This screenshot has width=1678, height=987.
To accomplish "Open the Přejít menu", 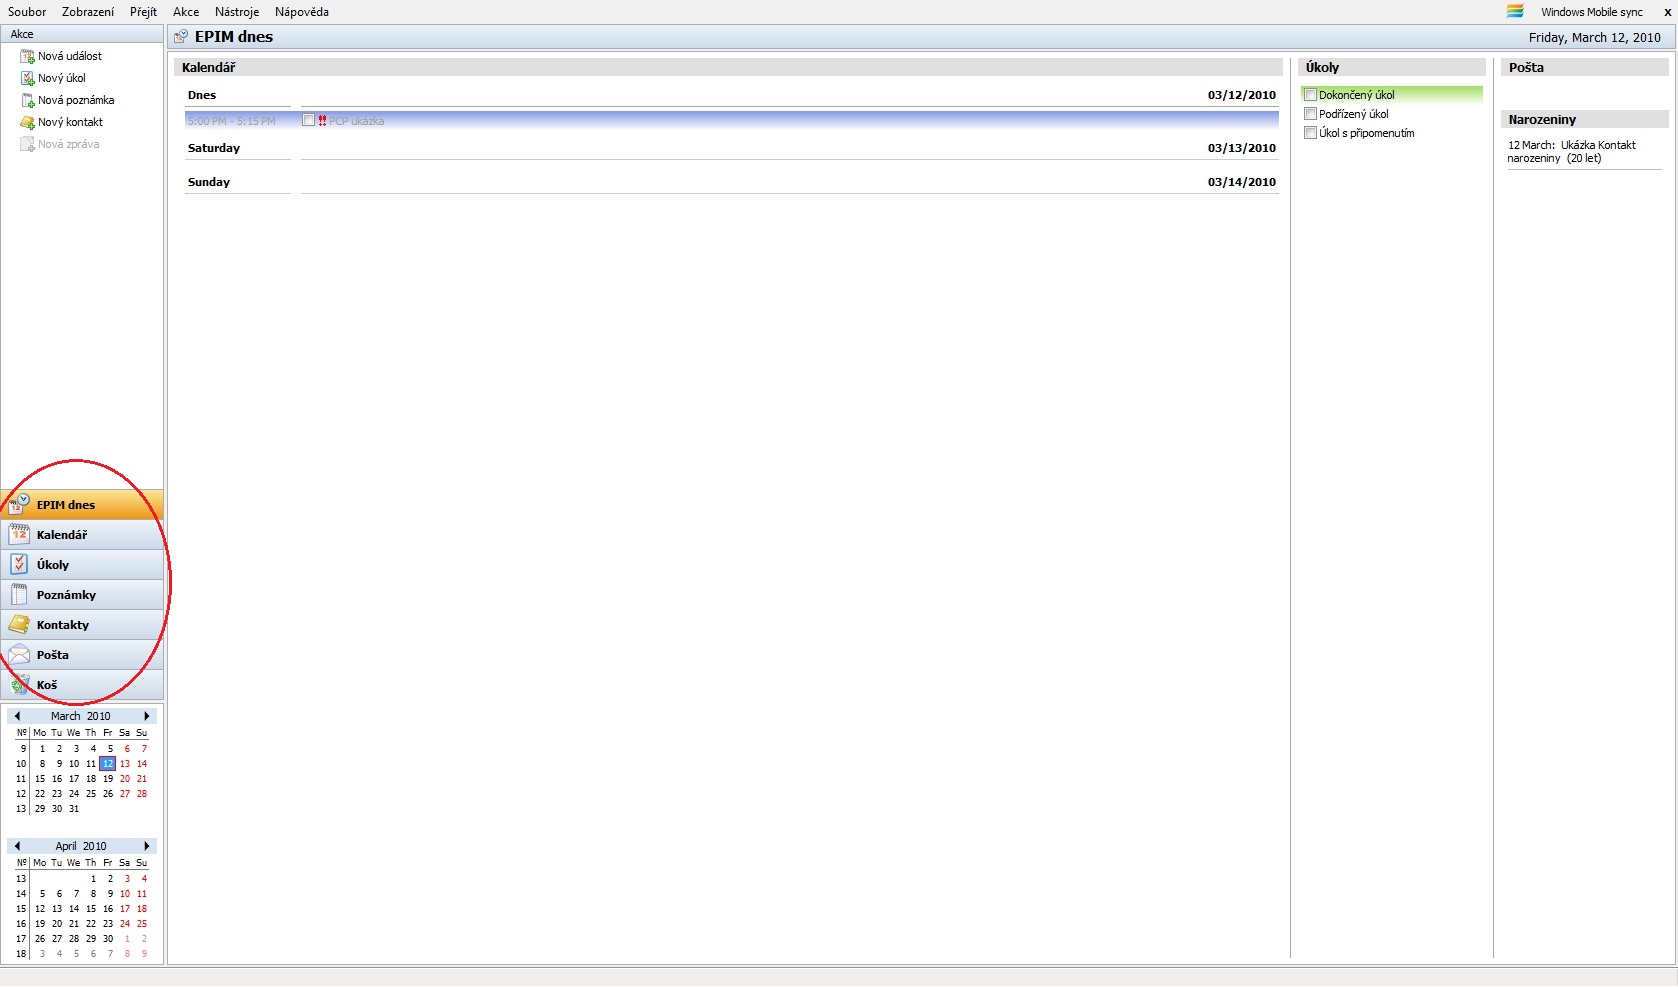I will 143,12.
